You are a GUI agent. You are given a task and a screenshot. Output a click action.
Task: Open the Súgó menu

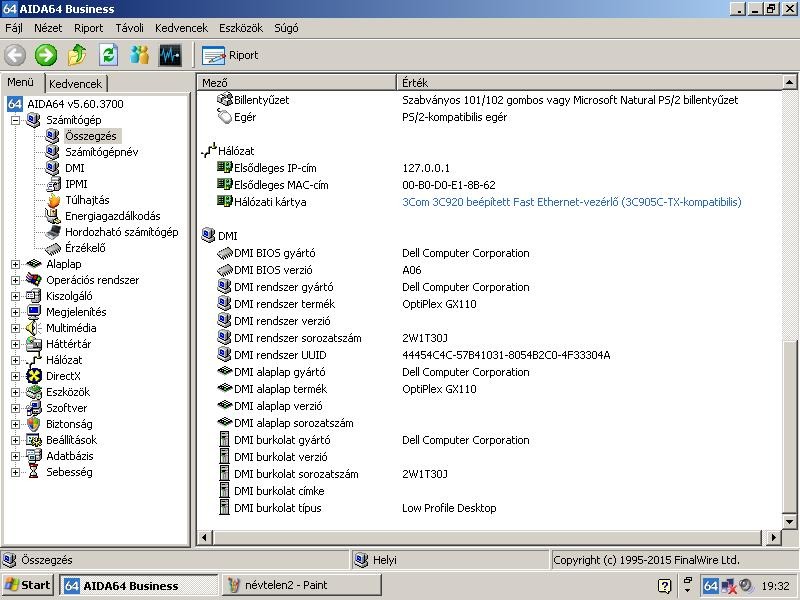coord(286,28)
